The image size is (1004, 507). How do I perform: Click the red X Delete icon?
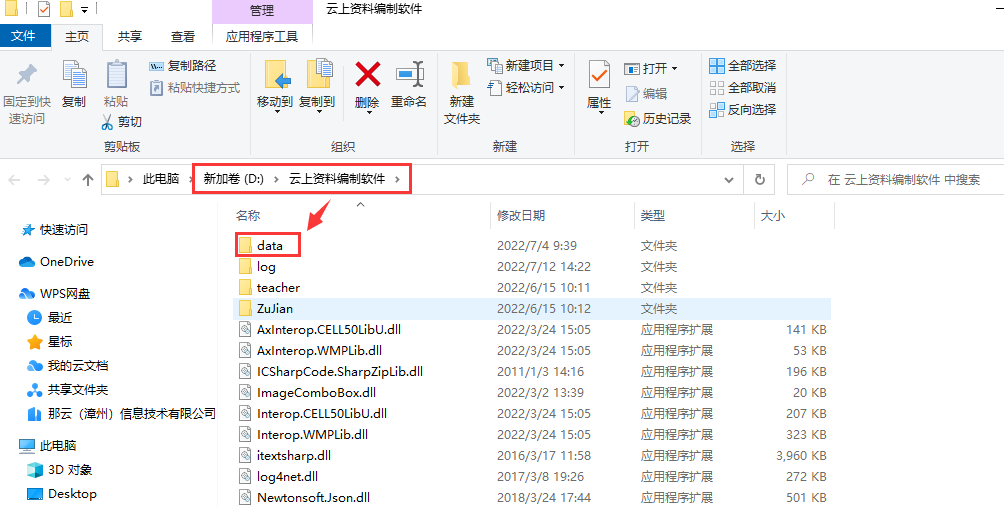click(368, 75)
